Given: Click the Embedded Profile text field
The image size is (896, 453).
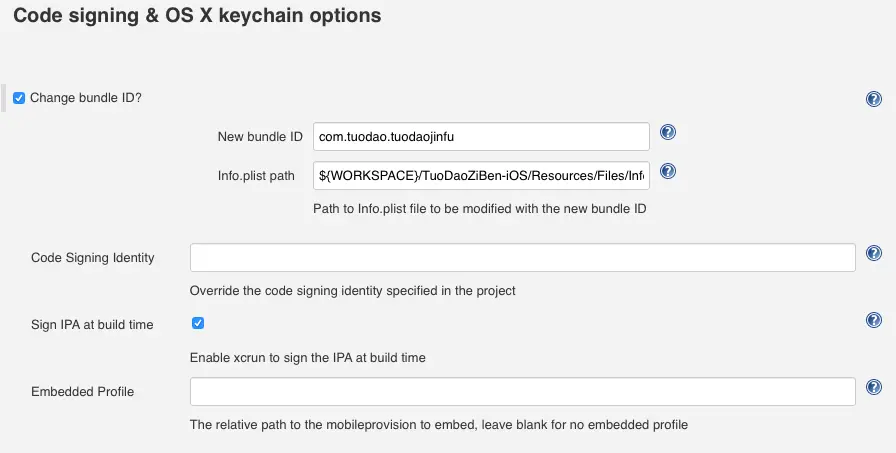Looking at the screenshot, I should (x=522, y=391).
